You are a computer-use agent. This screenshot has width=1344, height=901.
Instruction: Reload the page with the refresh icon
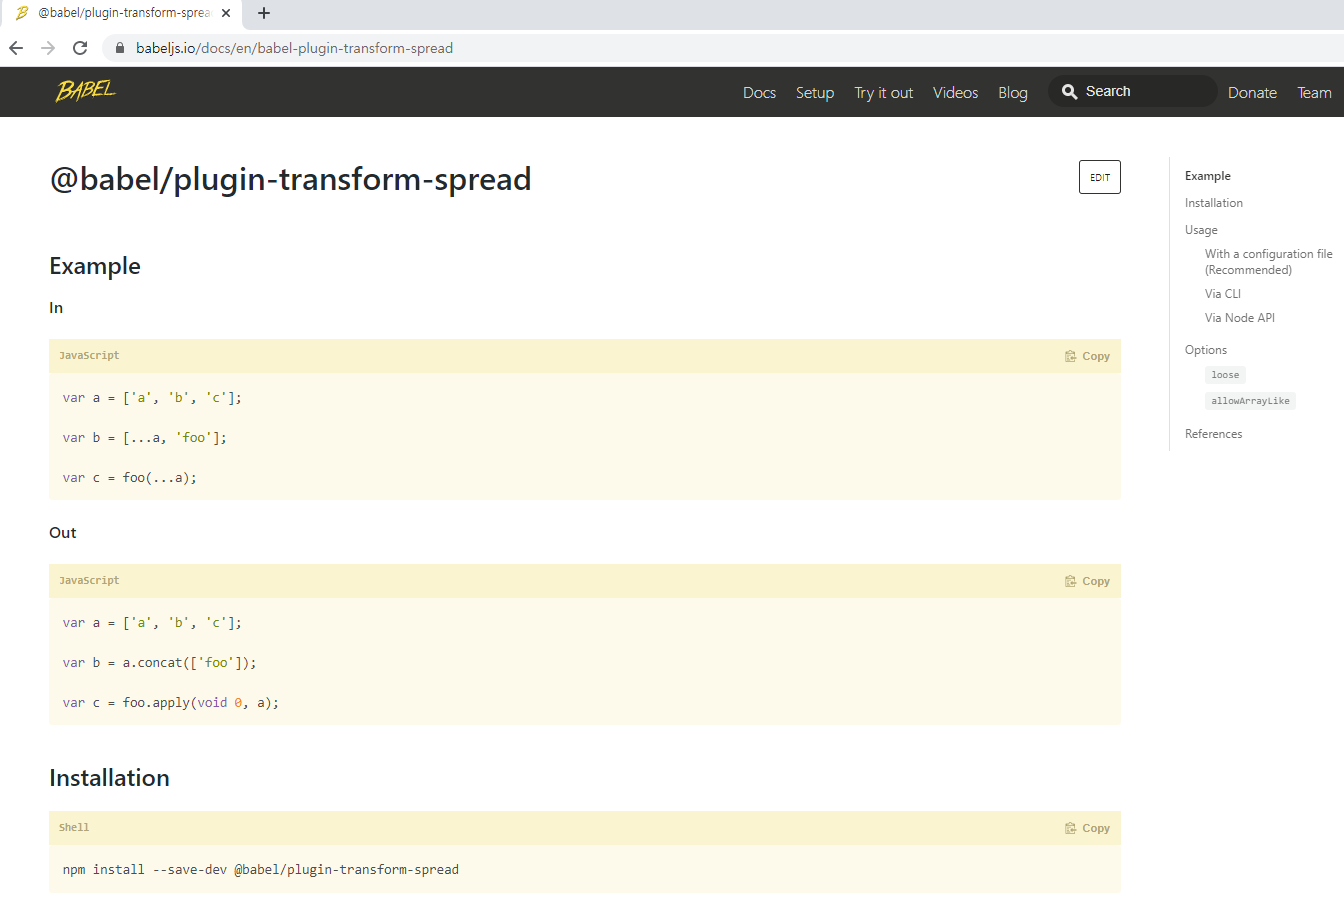click(x=80, y=48)
